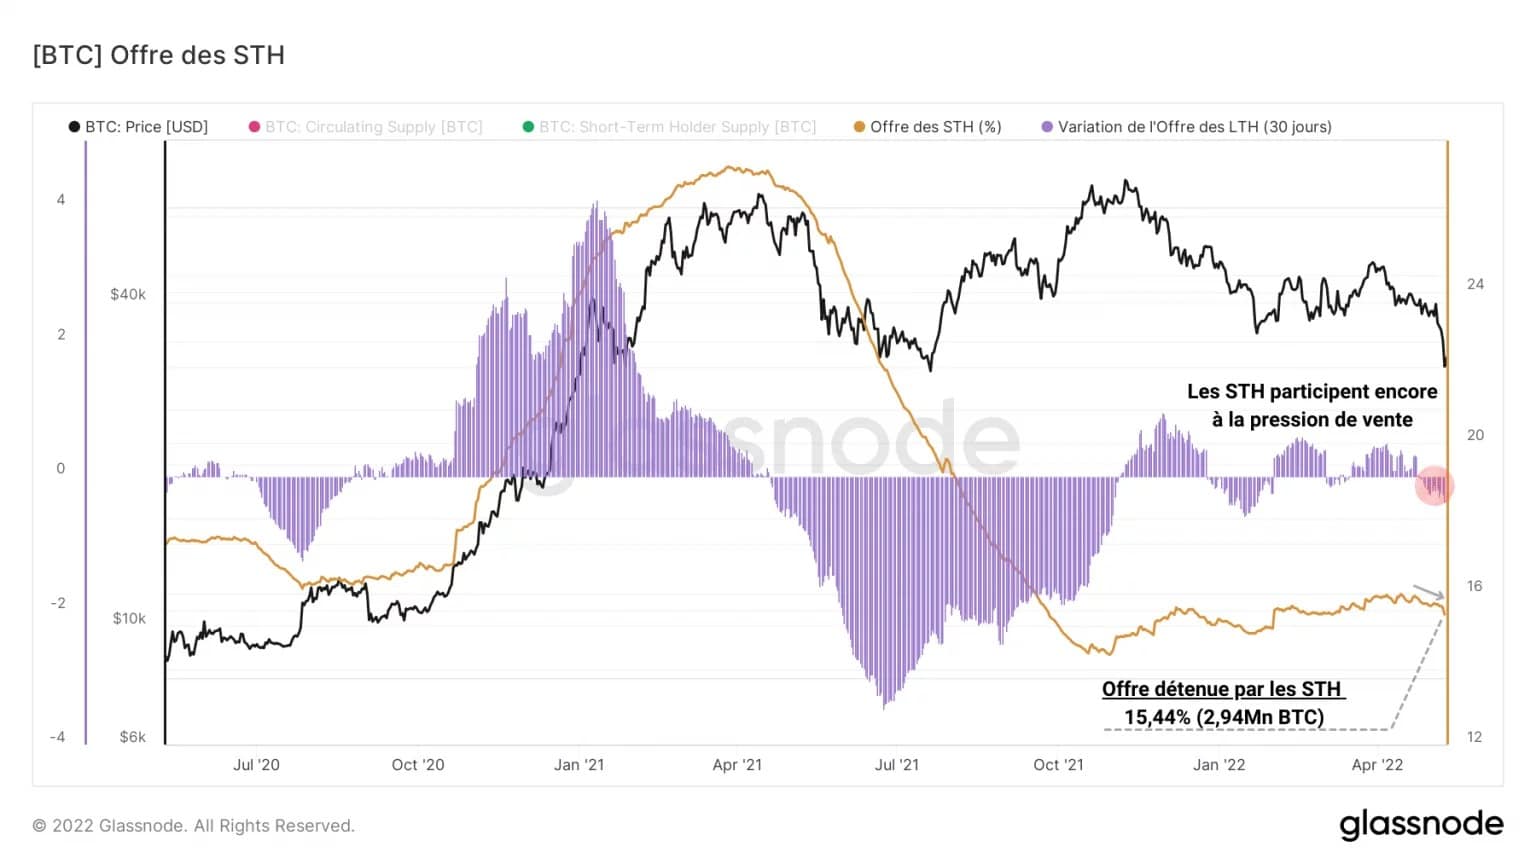Image resolution: width=1536 pixels, height=864 pixels.
Task: Click the black Price legend dot
Action: click(74, 127)
